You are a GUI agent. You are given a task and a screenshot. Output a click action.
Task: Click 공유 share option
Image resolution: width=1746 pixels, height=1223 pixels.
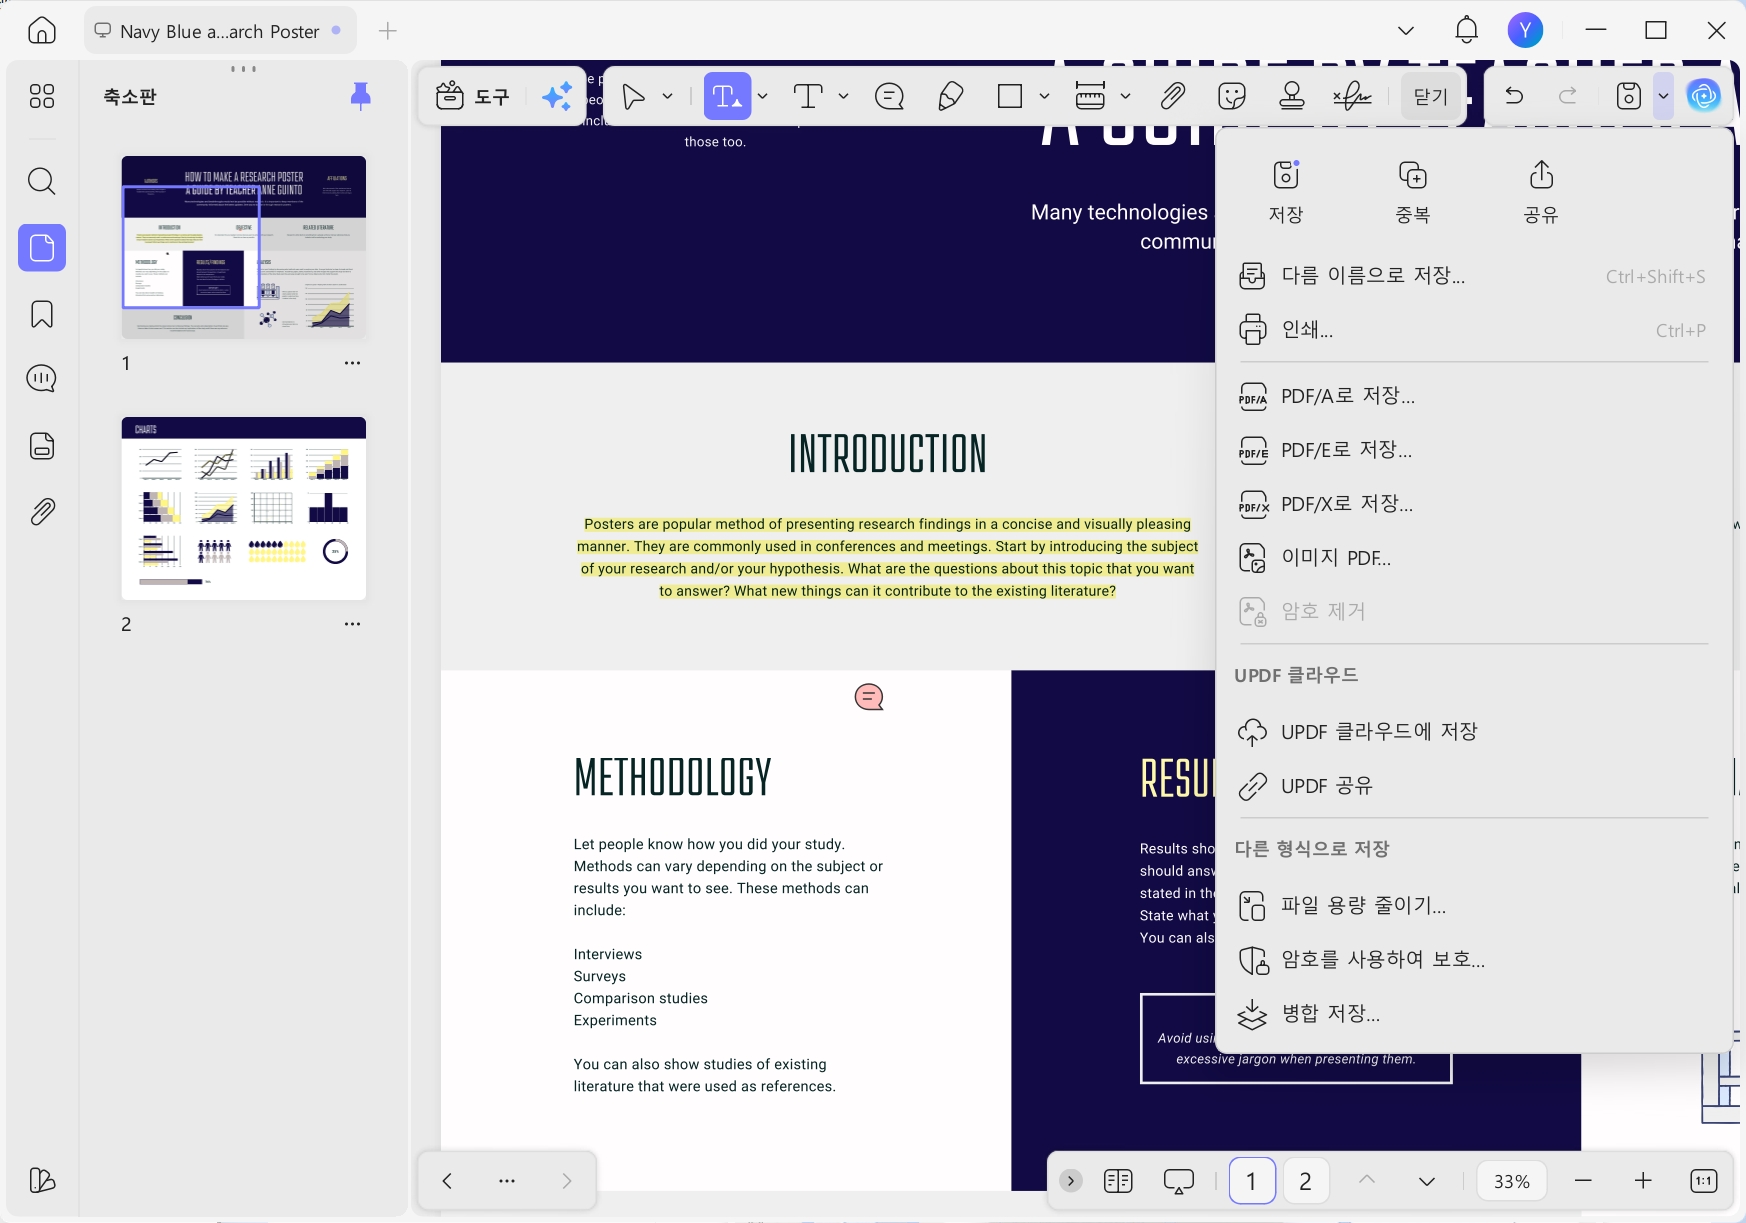(x=1541, y=191)
